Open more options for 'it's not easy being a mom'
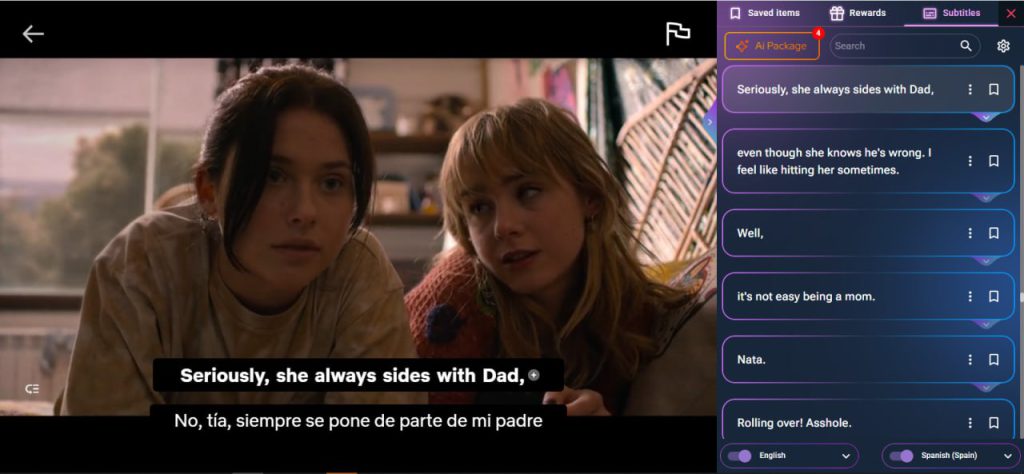 click(x=970, y=296)
